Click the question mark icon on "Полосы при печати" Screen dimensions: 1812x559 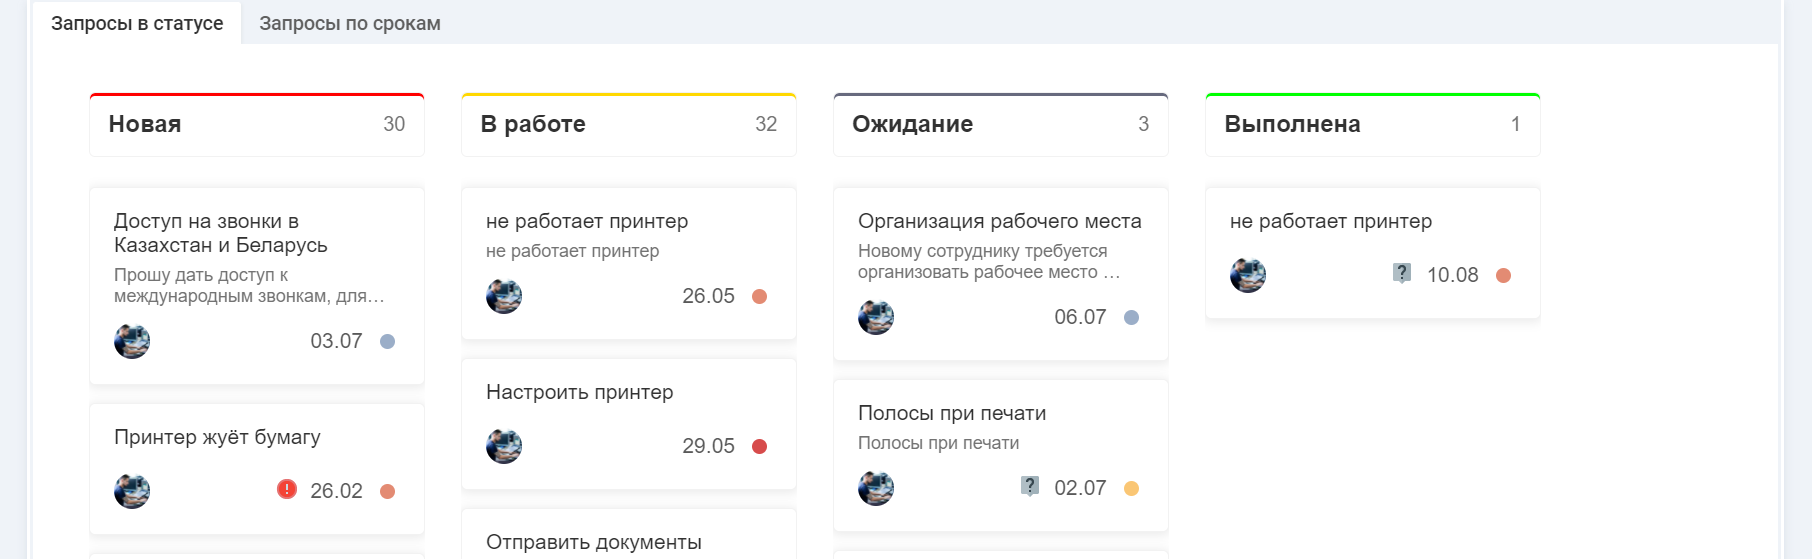click(x=1030, y=486)
